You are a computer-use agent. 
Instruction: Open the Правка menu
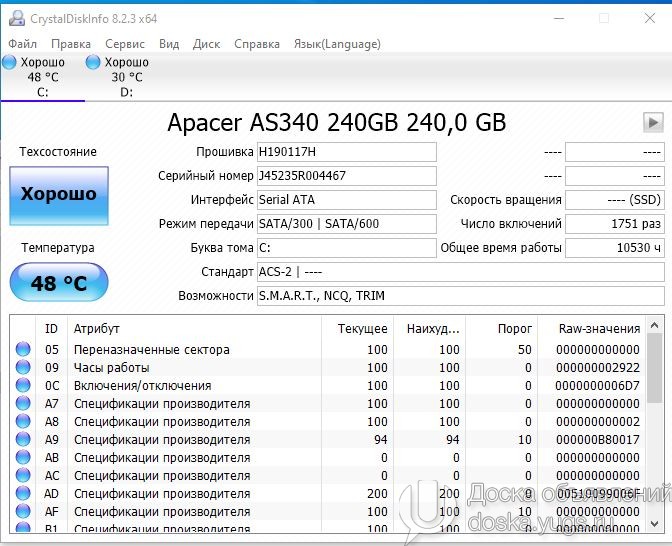pyautogui.click(x=71, y=44)
